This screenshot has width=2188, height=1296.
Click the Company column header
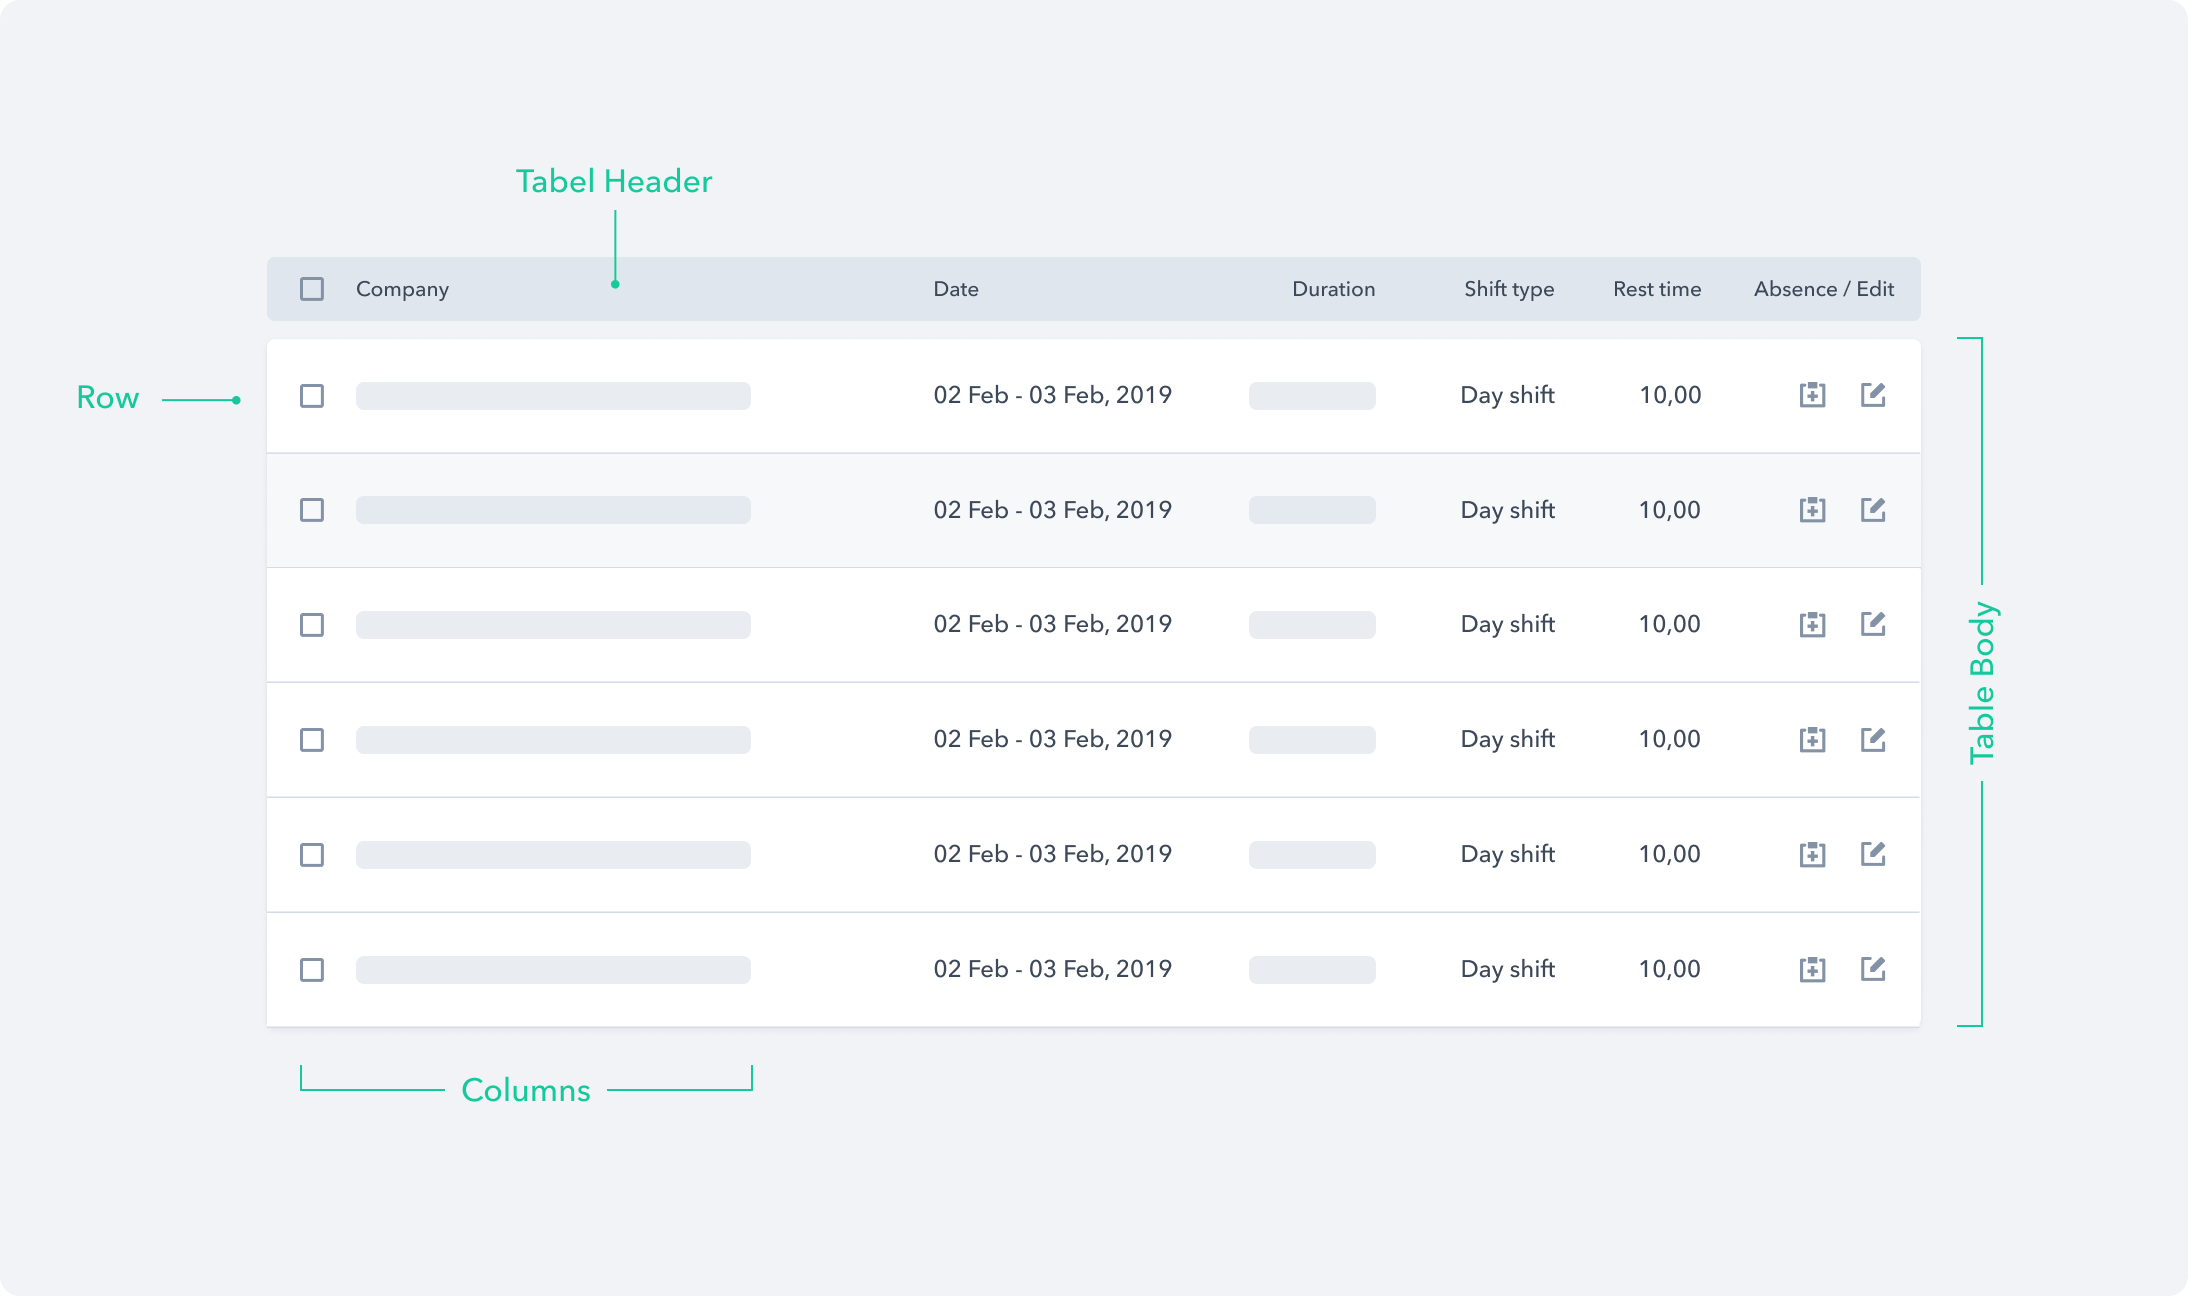pyautogui.click(x=402, y=288)
